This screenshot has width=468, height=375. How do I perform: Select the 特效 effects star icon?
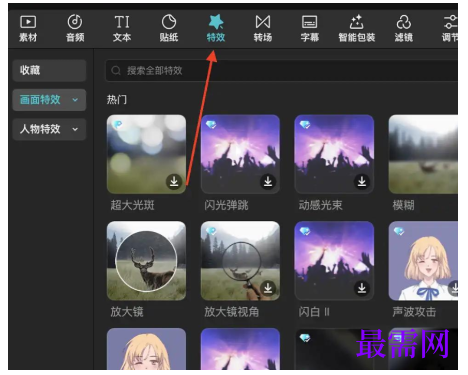click(x=216, y=22)
